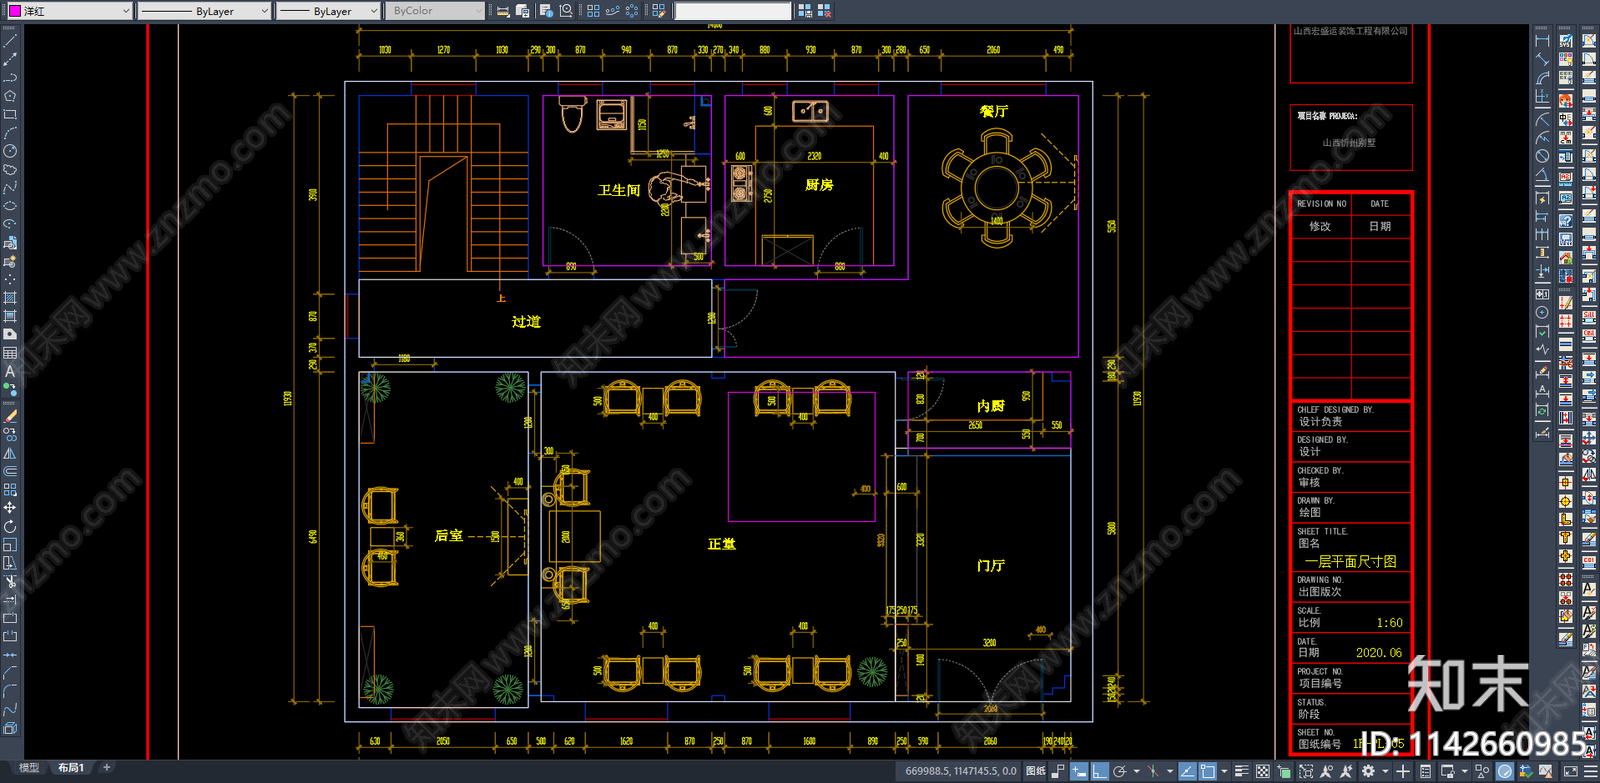
Task: Select the Construction Line tool
Action: point(10,59)
